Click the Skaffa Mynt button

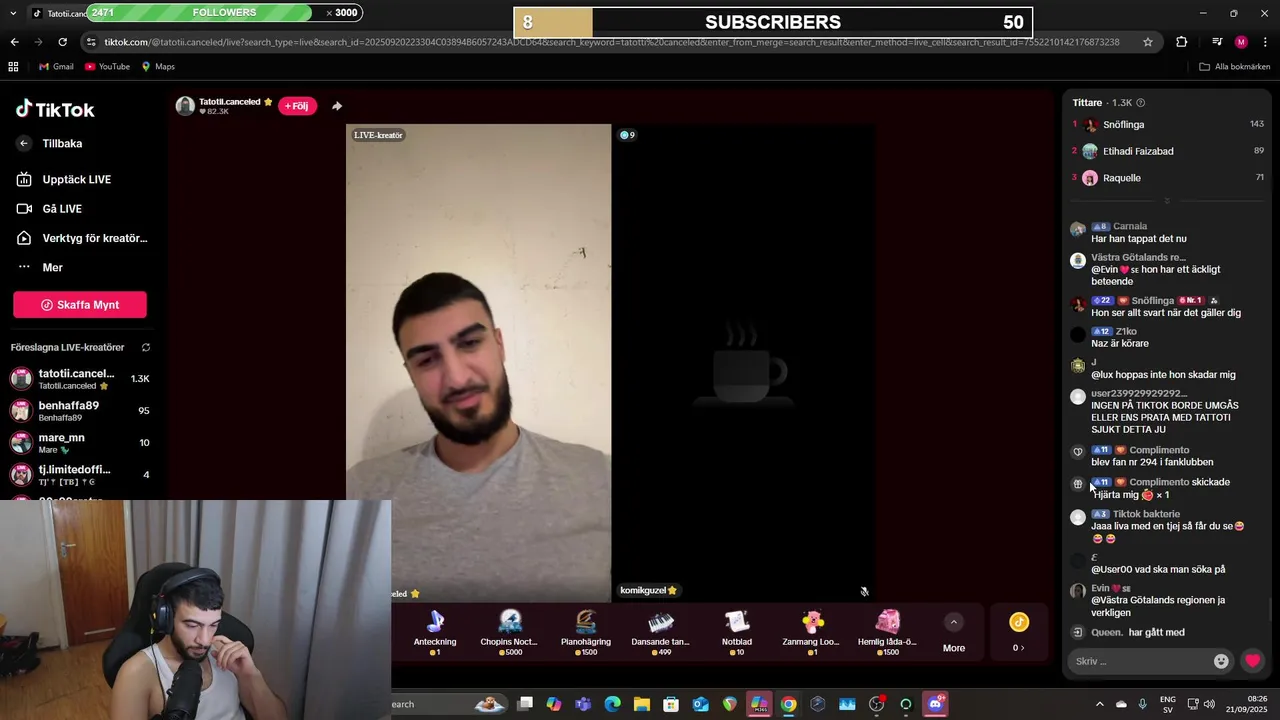pyautogui.click(x=80, y=305)
